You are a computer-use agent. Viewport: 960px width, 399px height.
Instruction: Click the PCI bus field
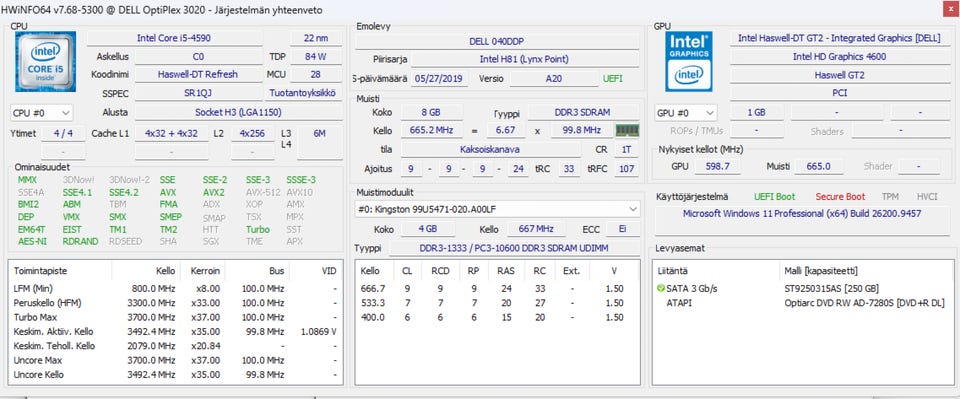pyautogui.click(x=839, y=93)
